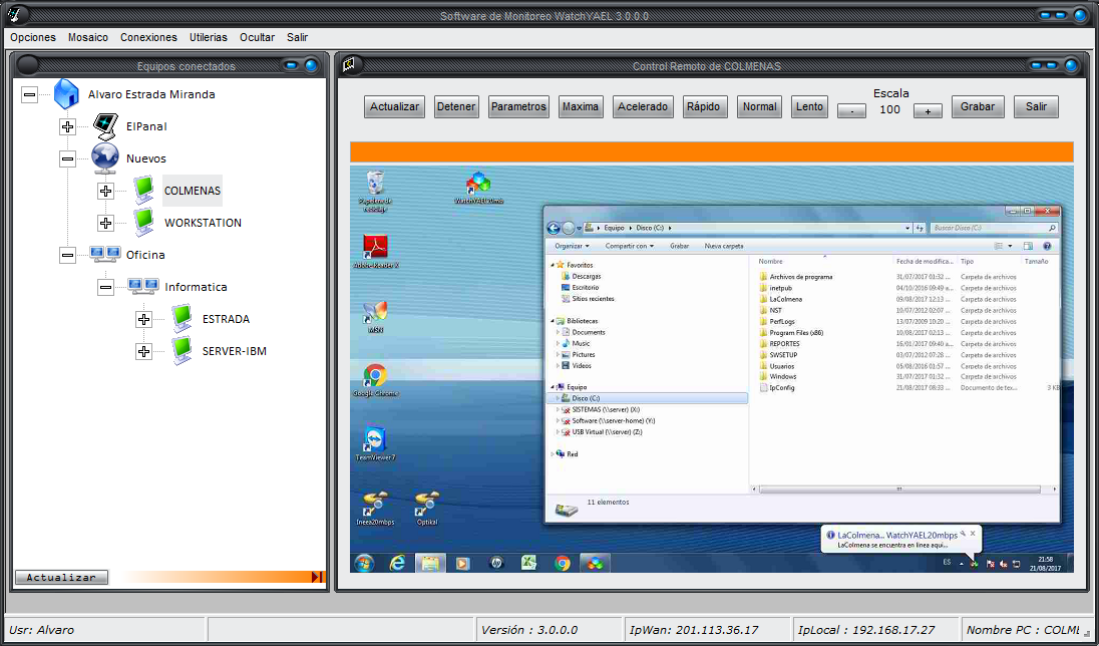Open Google Chrome on remote desktop
The width and height of the screenshot is (1099, 646).
pos(375,377)
